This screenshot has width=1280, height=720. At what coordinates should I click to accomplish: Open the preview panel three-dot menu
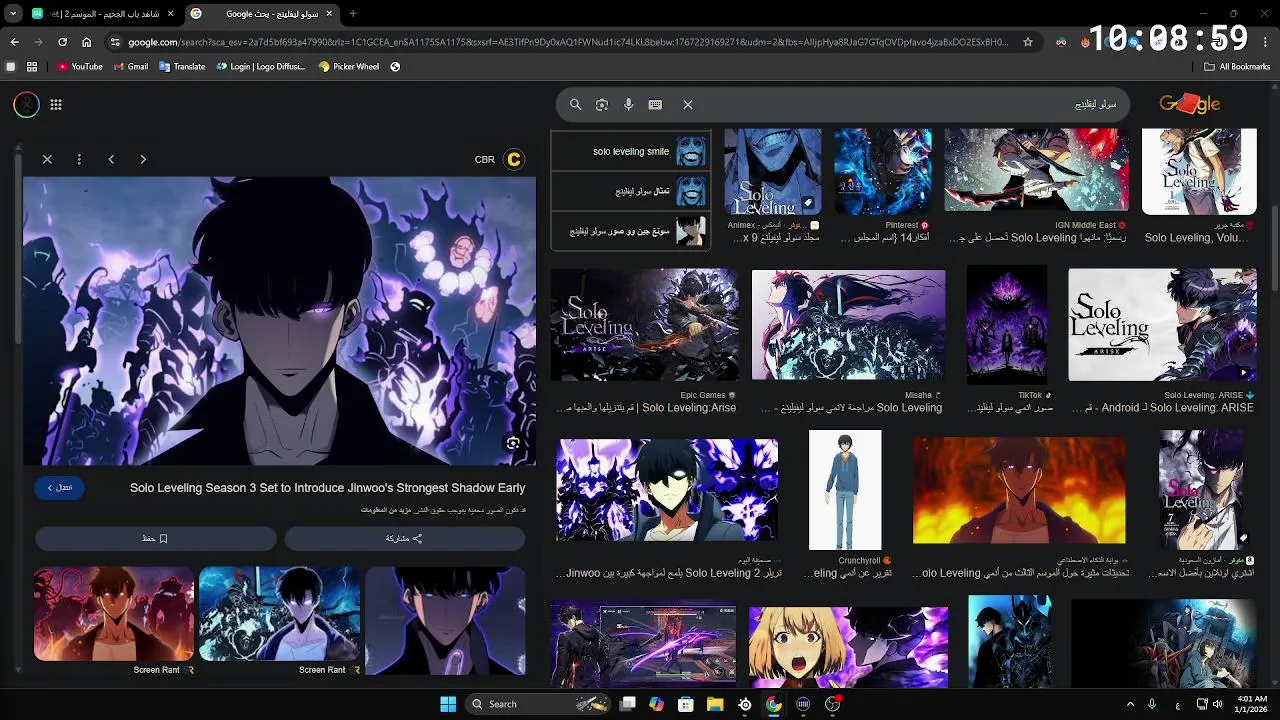pos(79,159)
